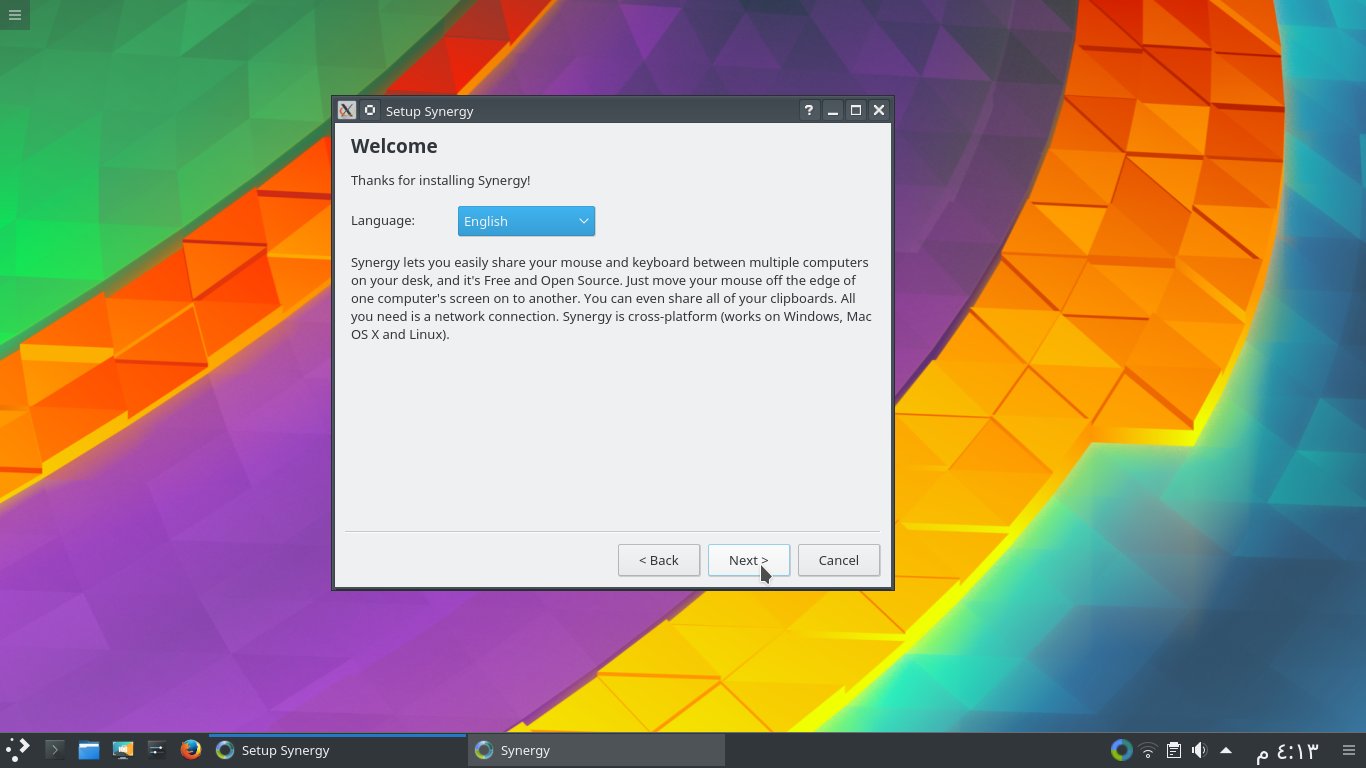Switch to the Synergy taskbar window entry
This screenshot has width=1366, height=768.
tap(596, 750)
